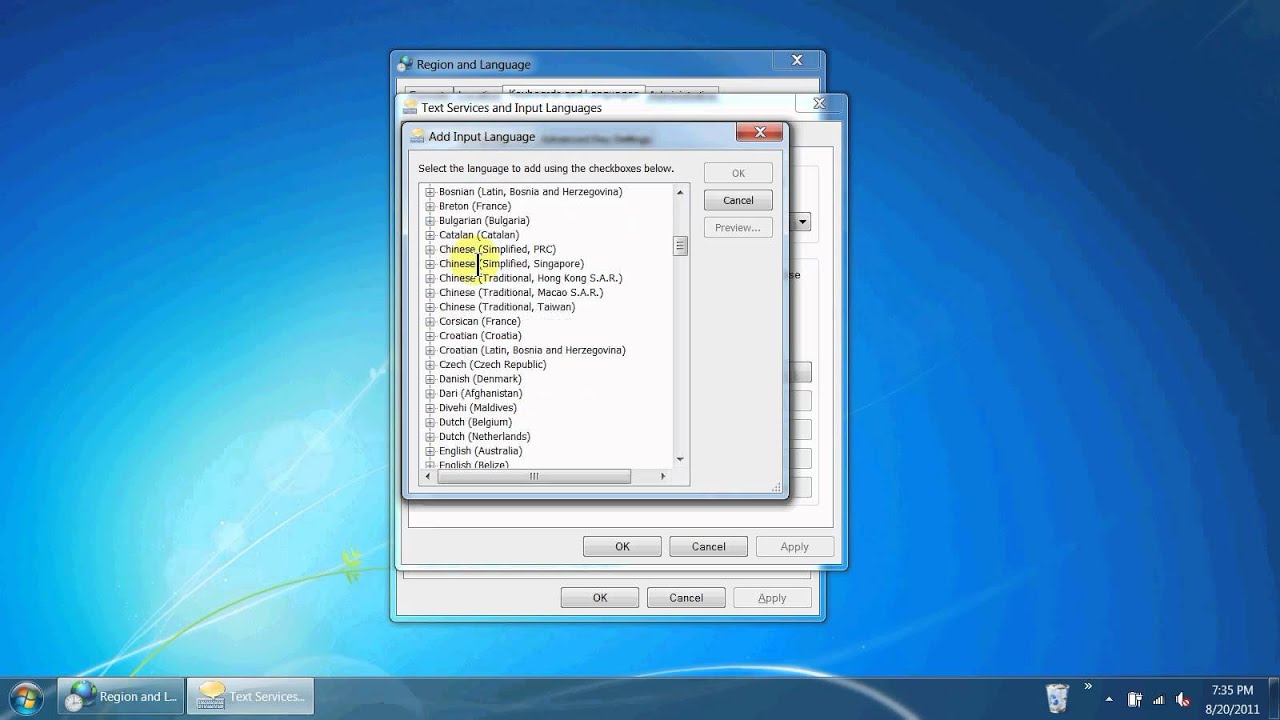Expand Danish (Denmark) language node

pos(430,379)
